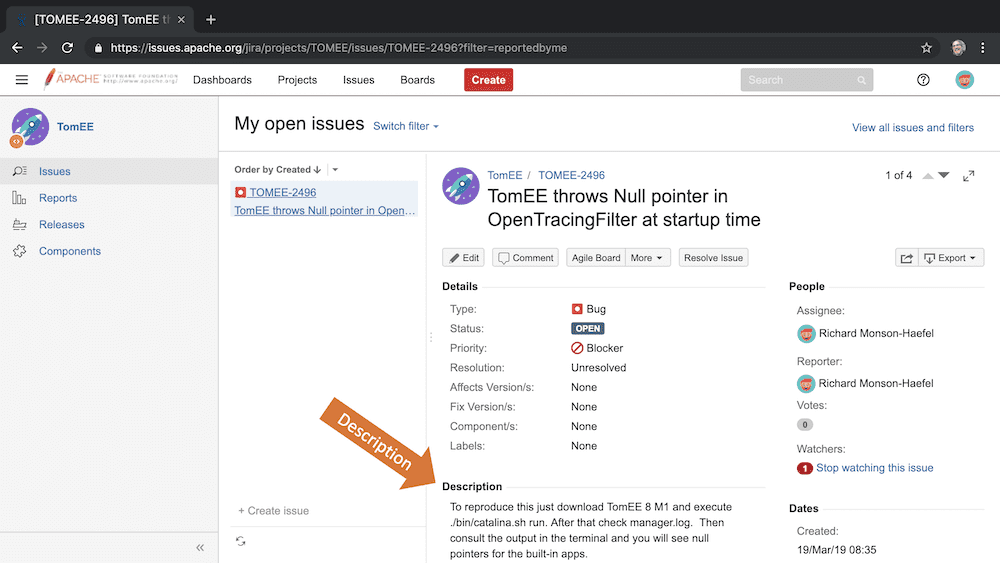1000x563 pixels.
Task: Go to next issue with down arrow
Action: tap(944, 175)
